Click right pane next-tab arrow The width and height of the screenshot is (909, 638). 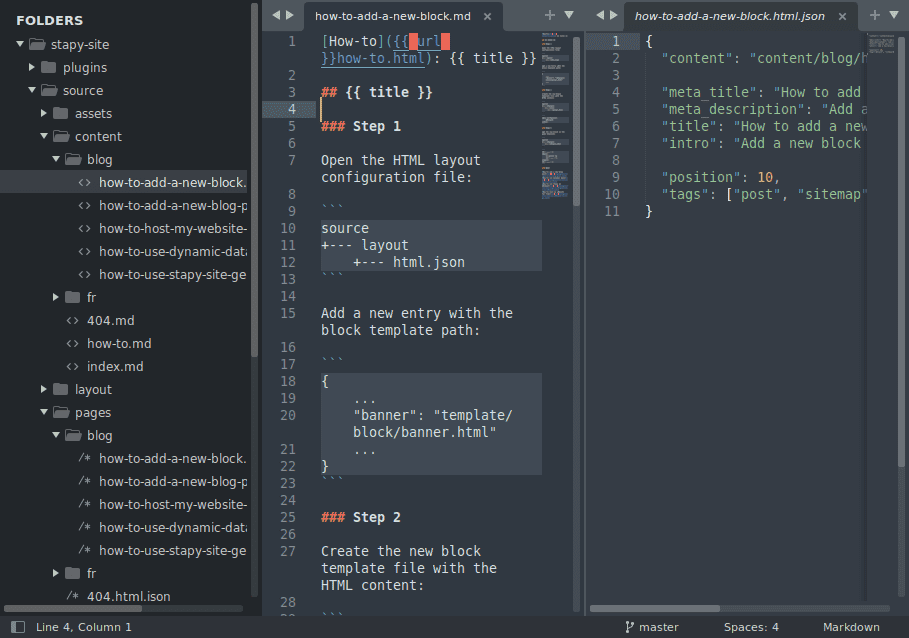pyautogui.click(x=614, y=15)
